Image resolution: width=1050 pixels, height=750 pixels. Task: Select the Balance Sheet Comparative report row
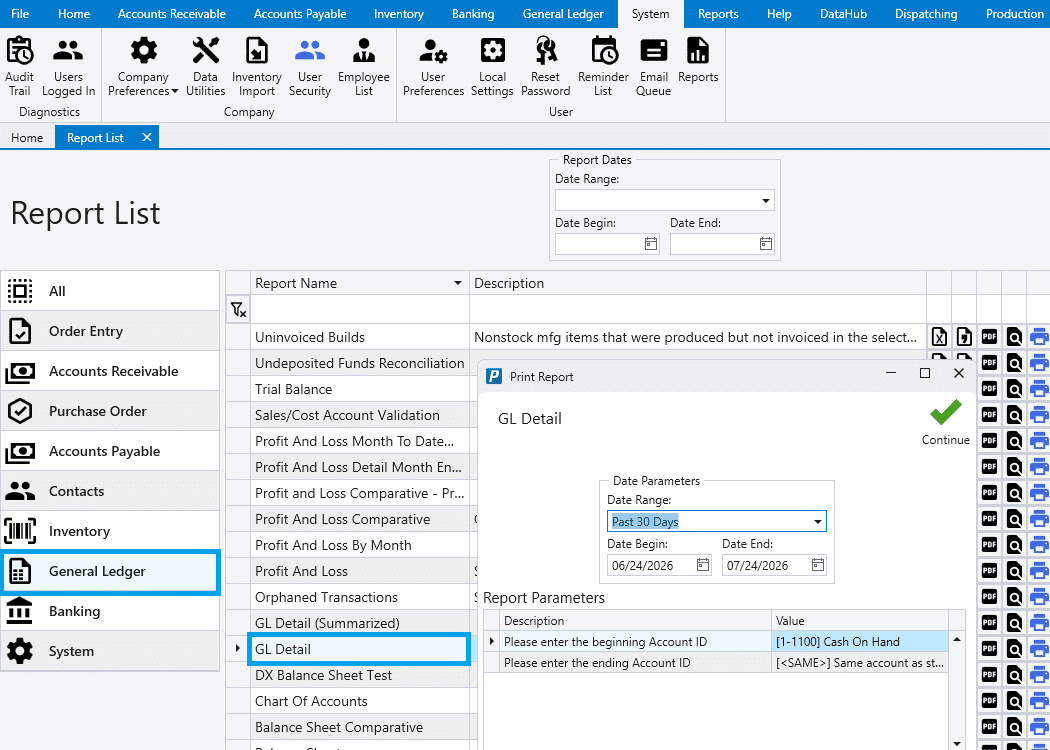click(x=360, y=727)
